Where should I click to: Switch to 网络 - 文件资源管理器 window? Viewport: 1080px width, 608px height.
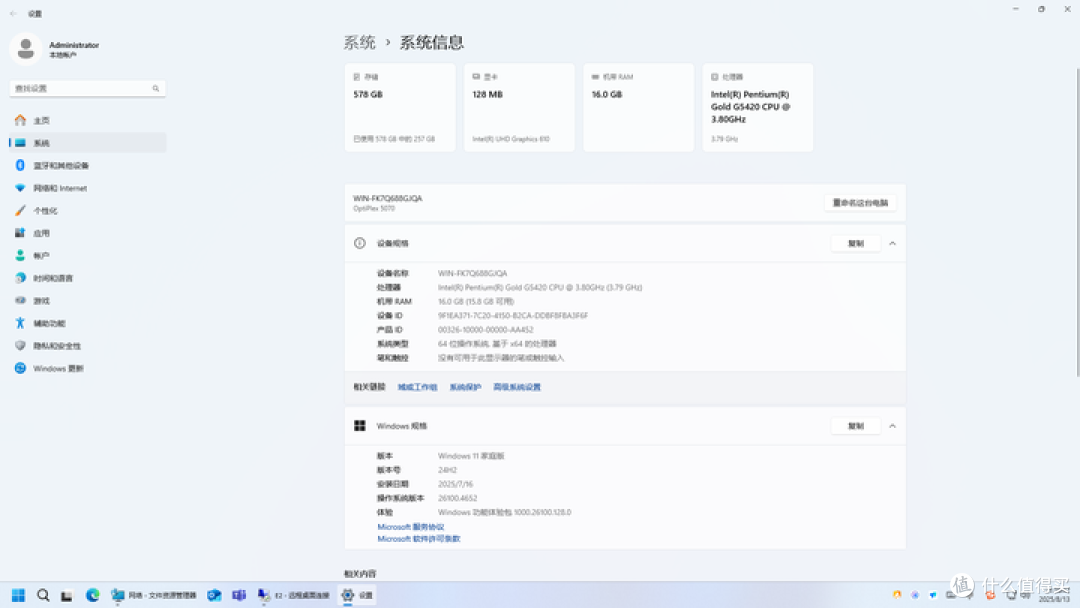click(154, 596)
